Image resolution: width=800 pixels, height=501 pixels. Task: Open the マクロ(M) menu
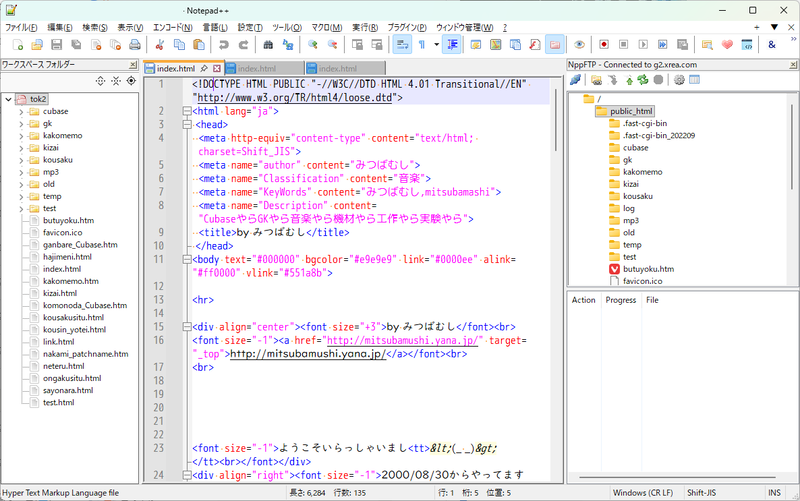[x=327, y=28]
